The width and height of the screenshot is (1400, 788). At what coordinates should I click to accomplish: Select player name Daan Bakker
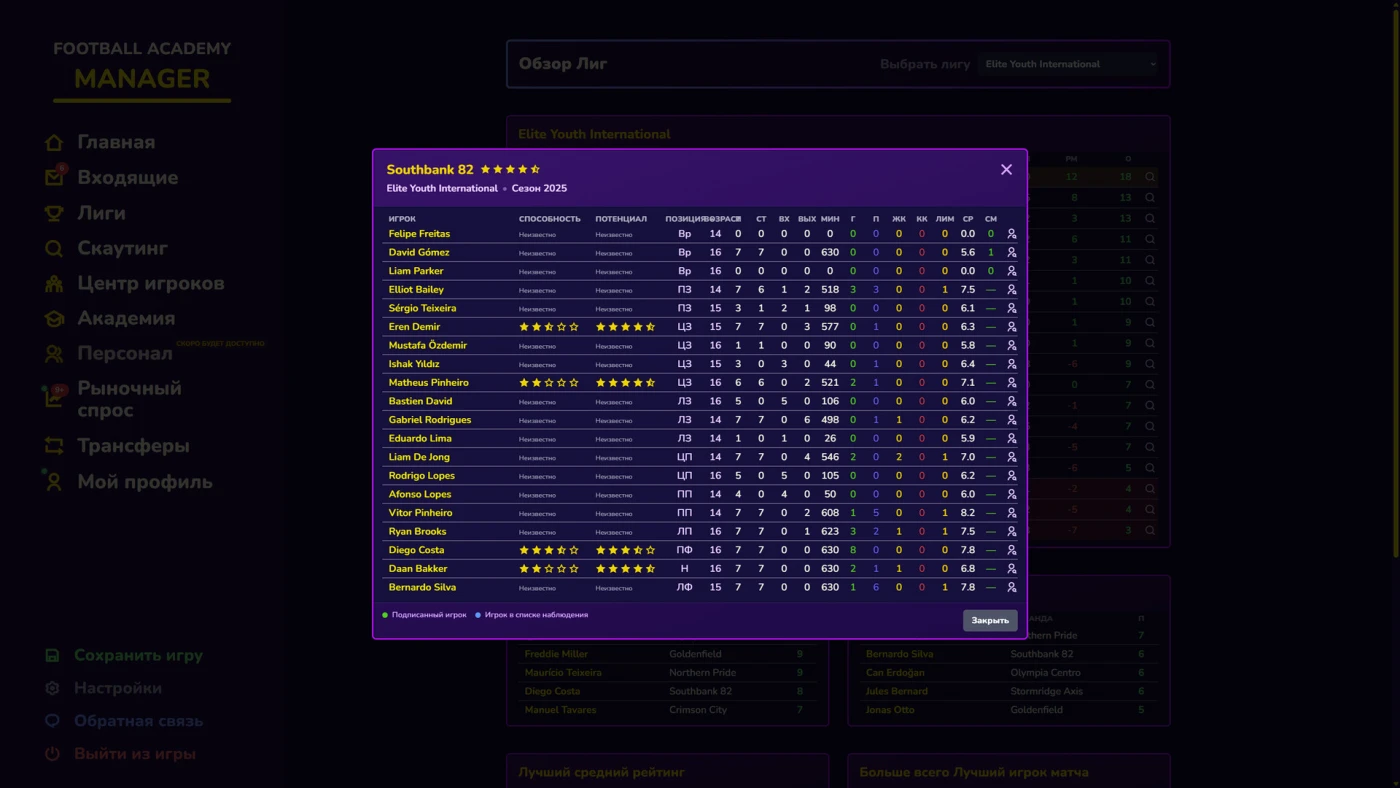click(x=418, y=569)
